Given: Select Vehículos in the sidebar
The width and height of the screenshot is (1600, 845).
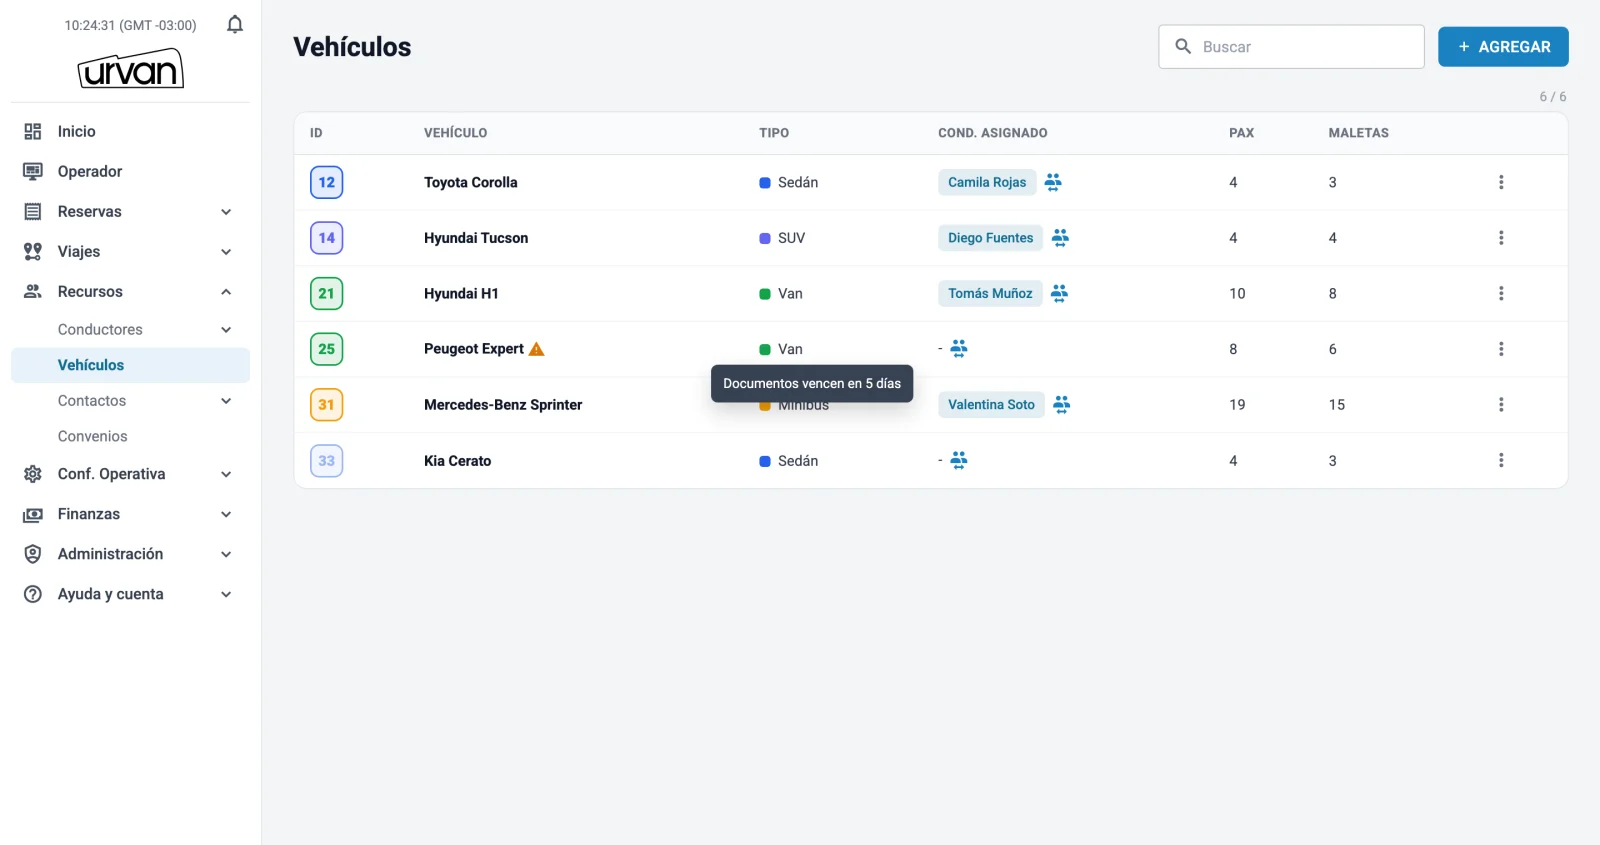Looking at the screenshot, I should coord(130,365).
